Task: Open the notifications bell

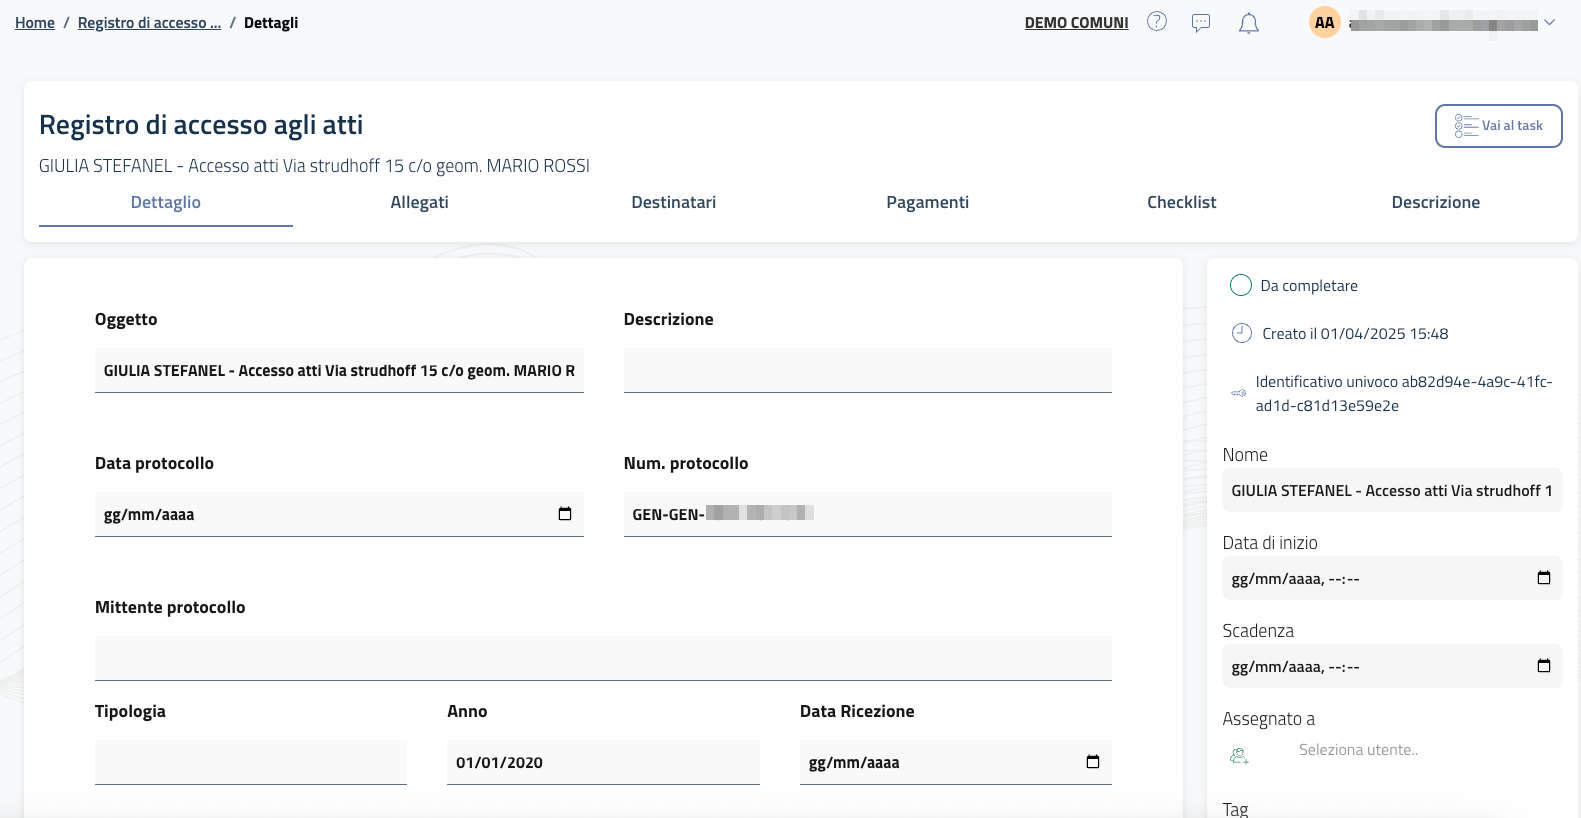Action: pyautogui.click(x=1249, y=23)
